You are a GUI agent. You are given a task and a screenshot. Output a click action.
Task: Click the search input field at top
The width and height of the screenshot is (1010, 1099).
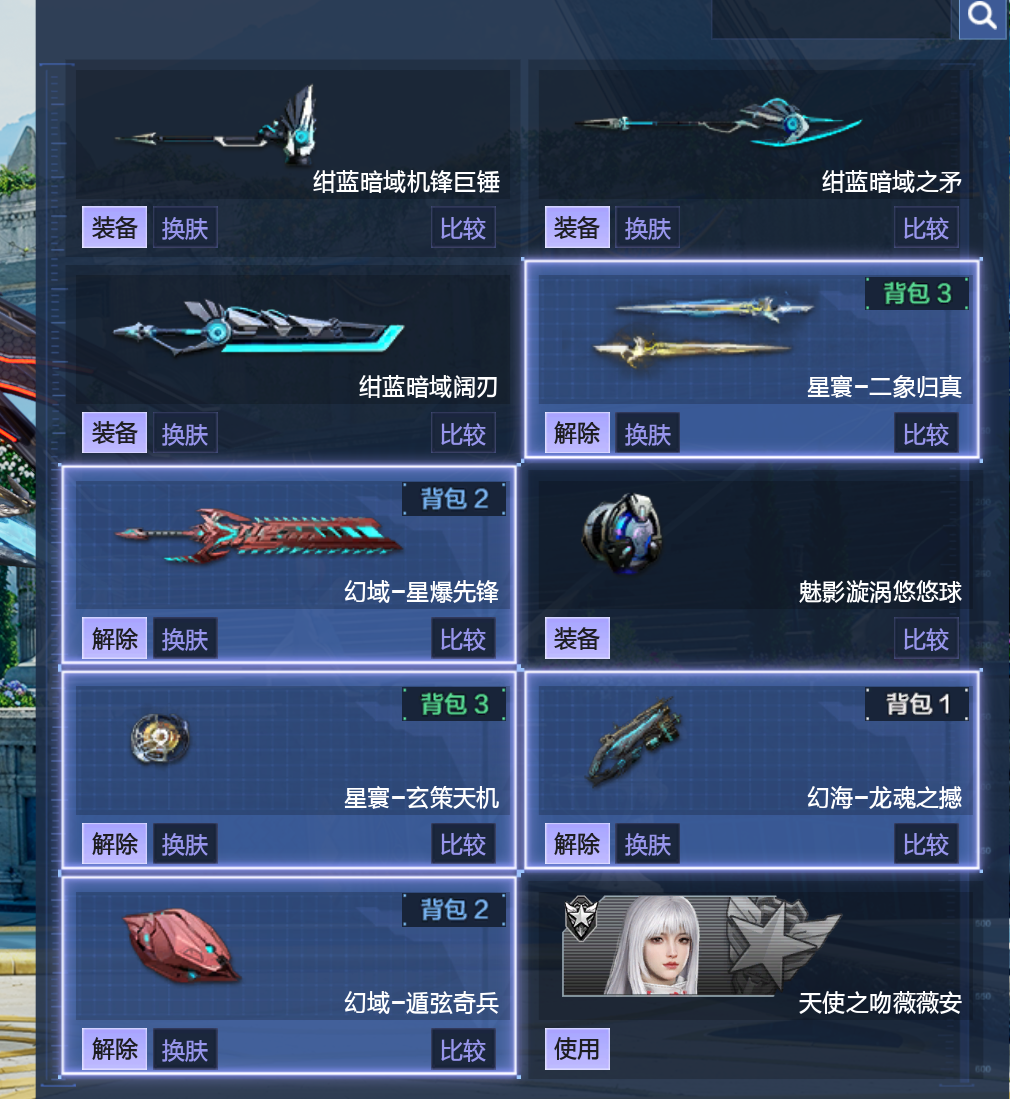(831, 19)
